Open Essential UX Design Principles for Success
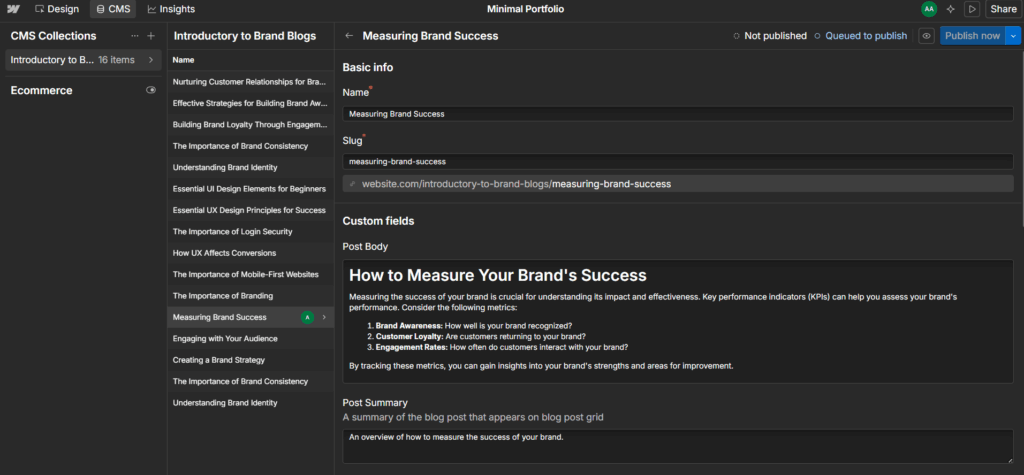 250,210
